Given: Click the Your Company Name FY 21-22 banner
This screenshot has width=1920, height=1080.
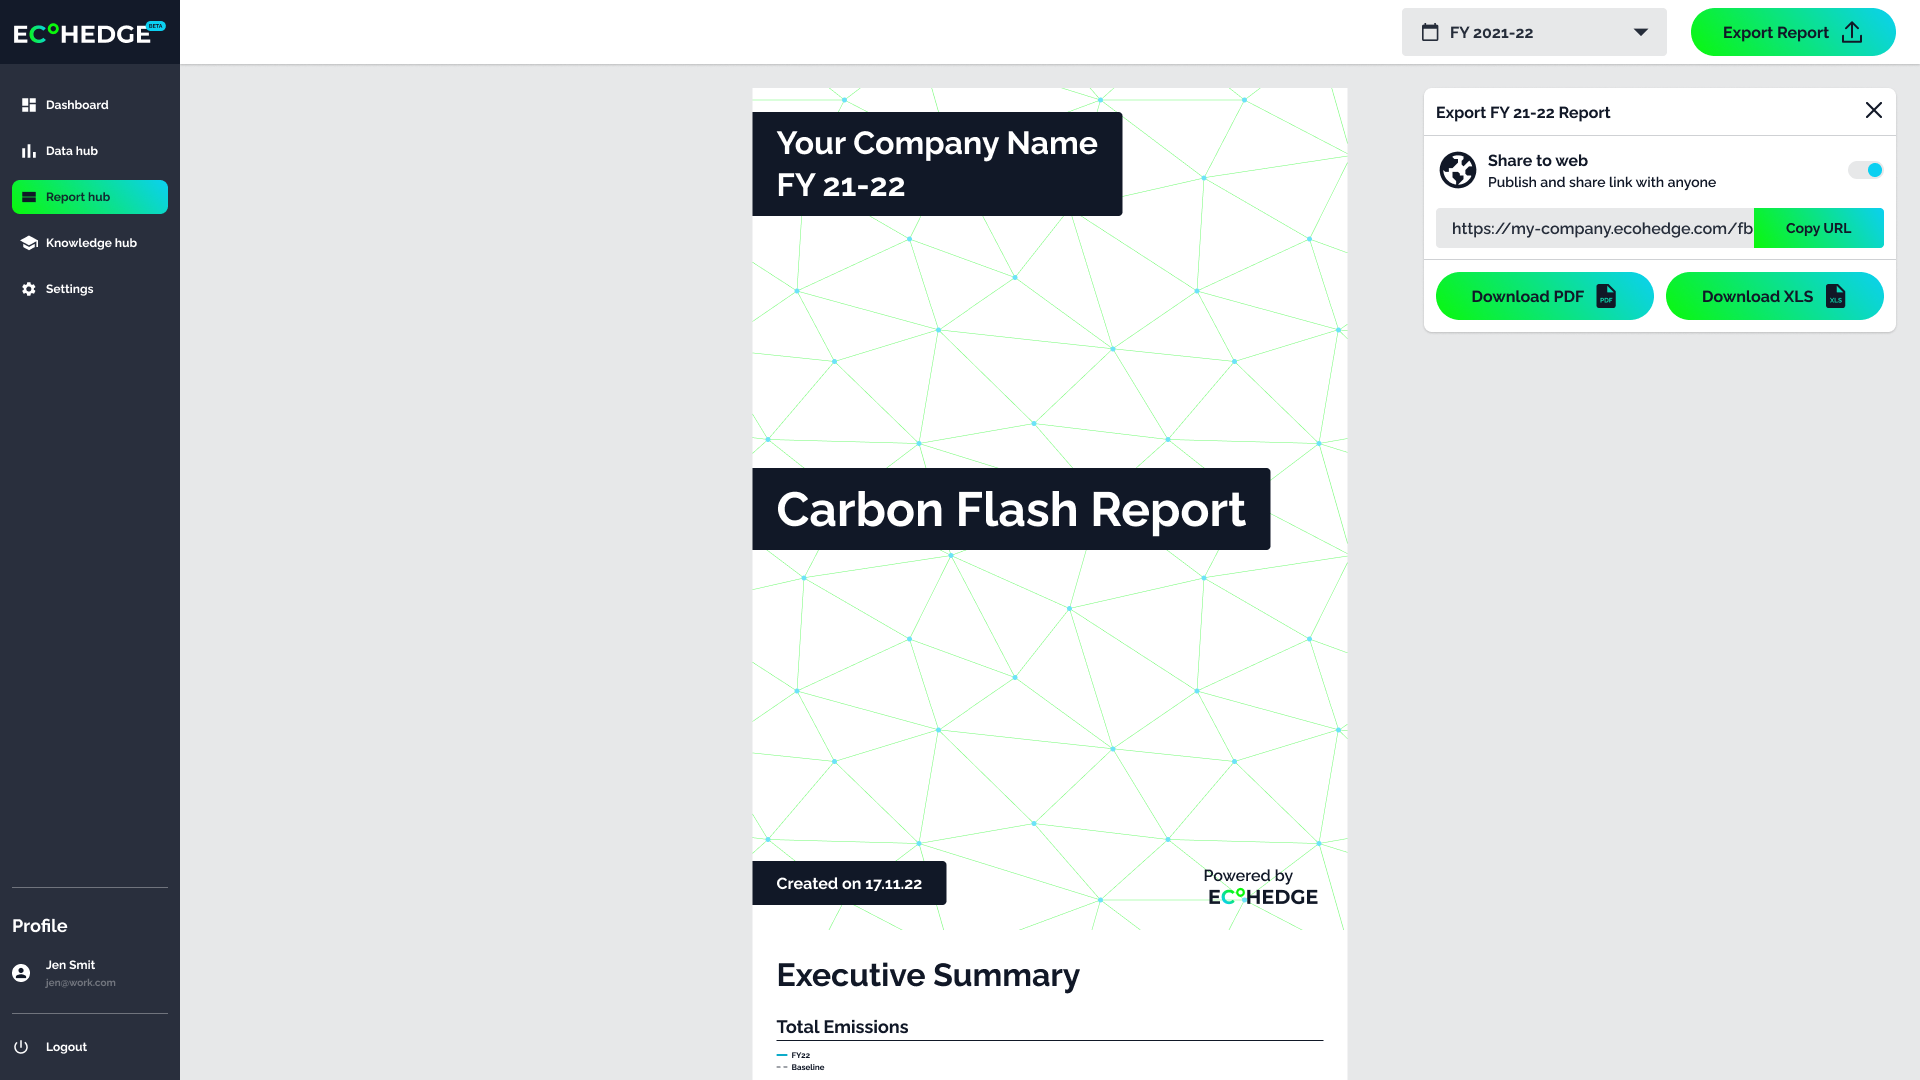Looking at the screenshot, I should pos(937,164).
